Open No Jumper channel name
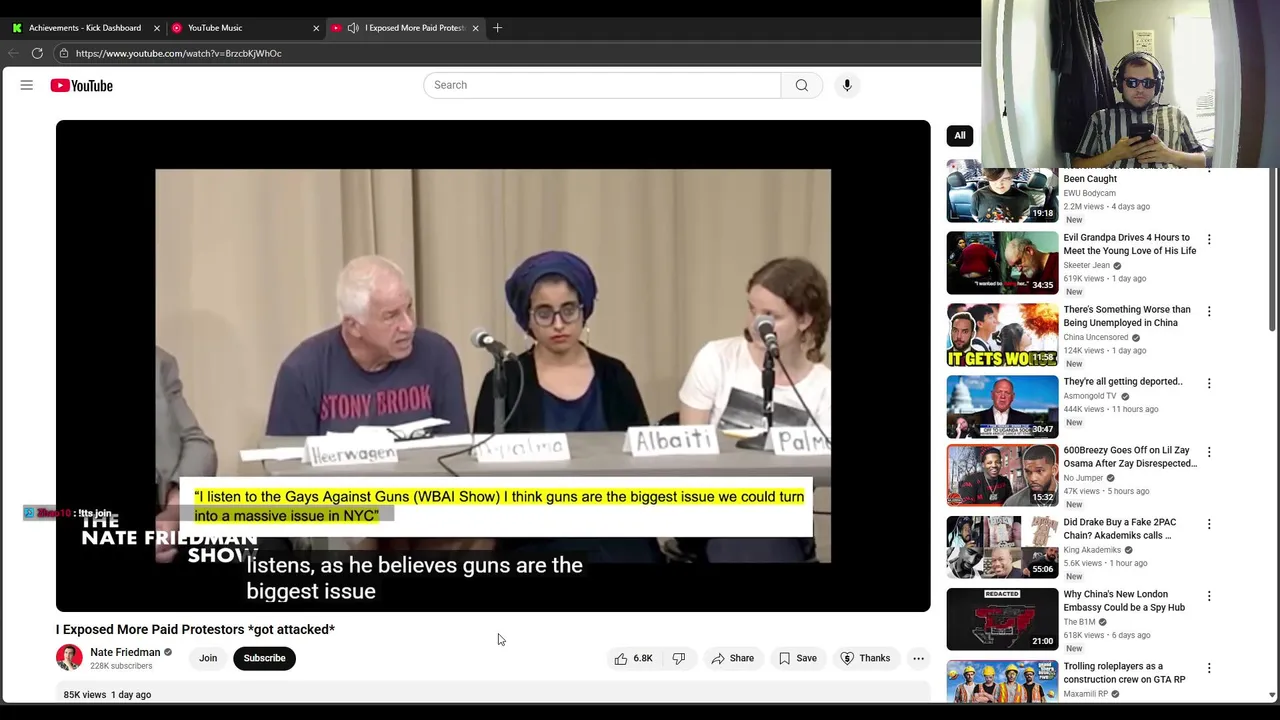This screenshot has height=720, width=1280. (x=1083, y=478)
